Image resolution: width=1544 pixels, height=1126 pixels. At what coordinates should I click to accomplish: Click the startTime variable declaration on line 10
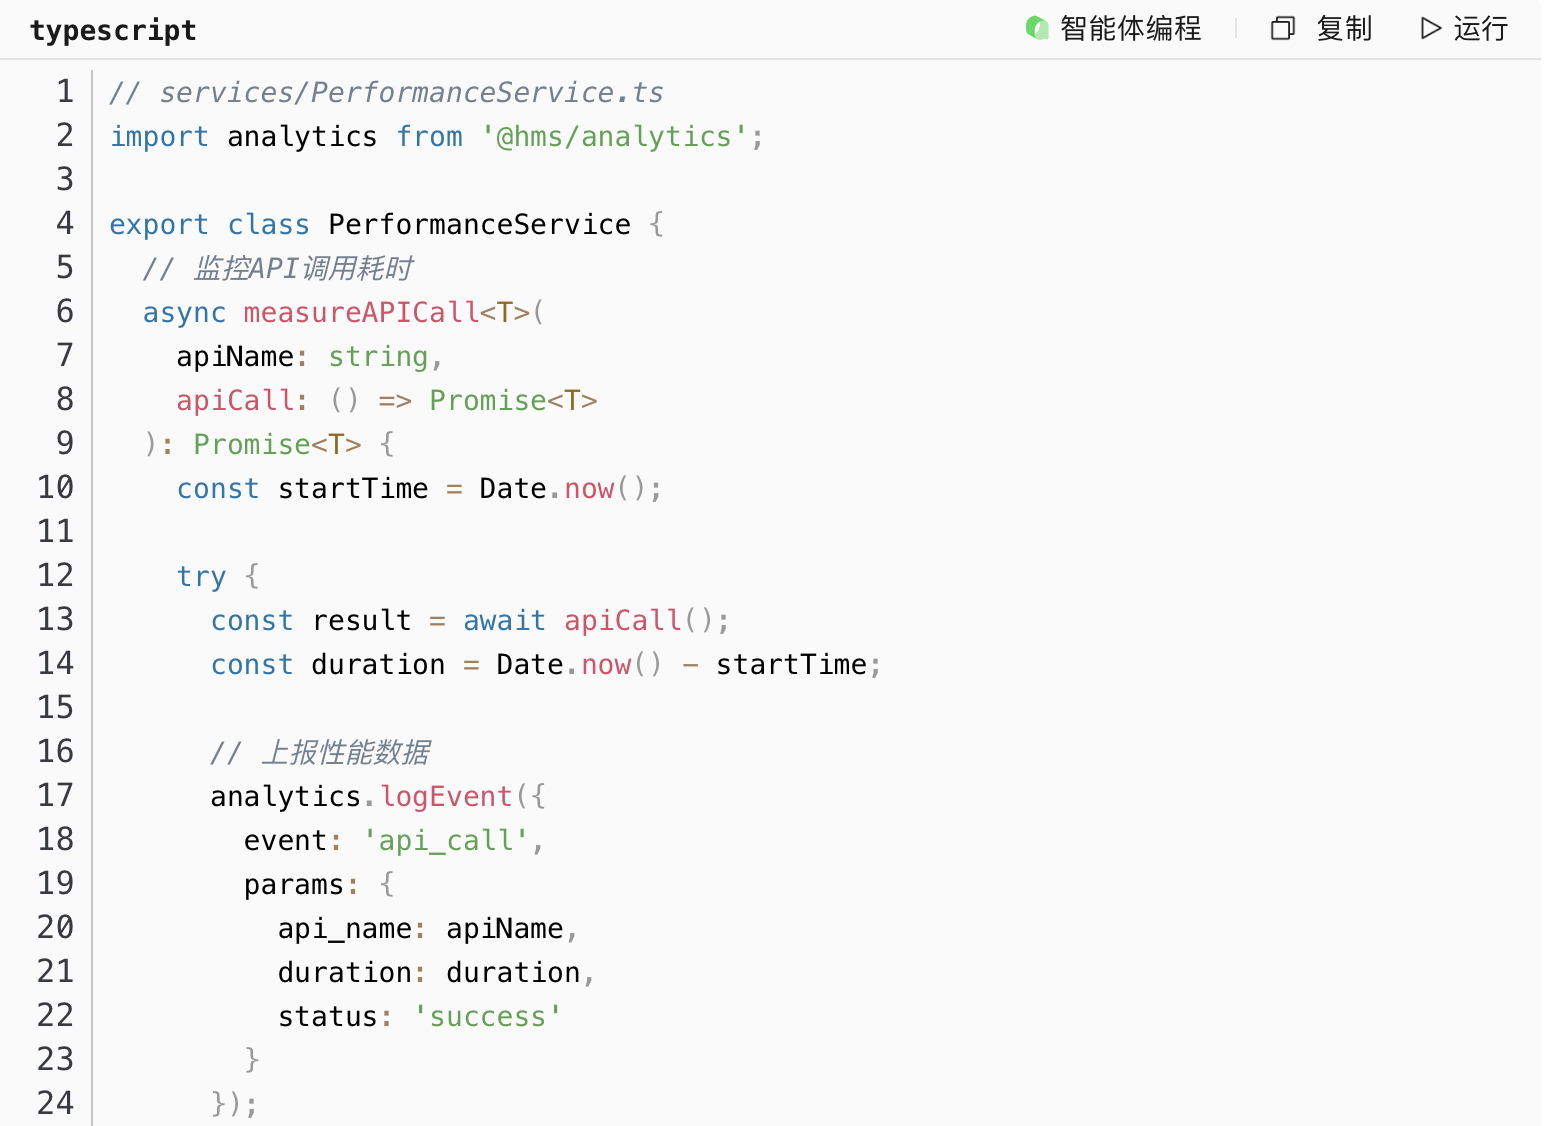click(353, 488)
